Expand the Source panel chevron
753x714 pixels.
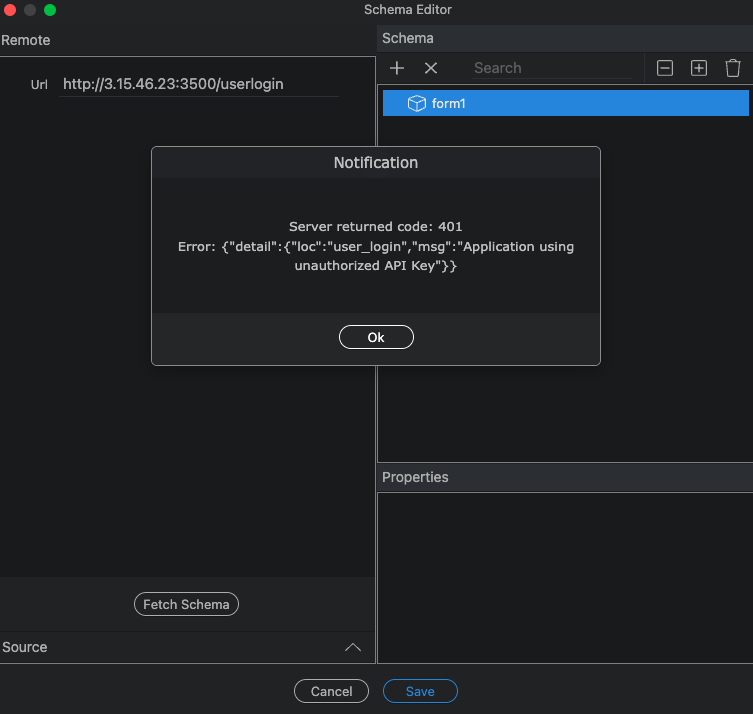tap(353, 647)
